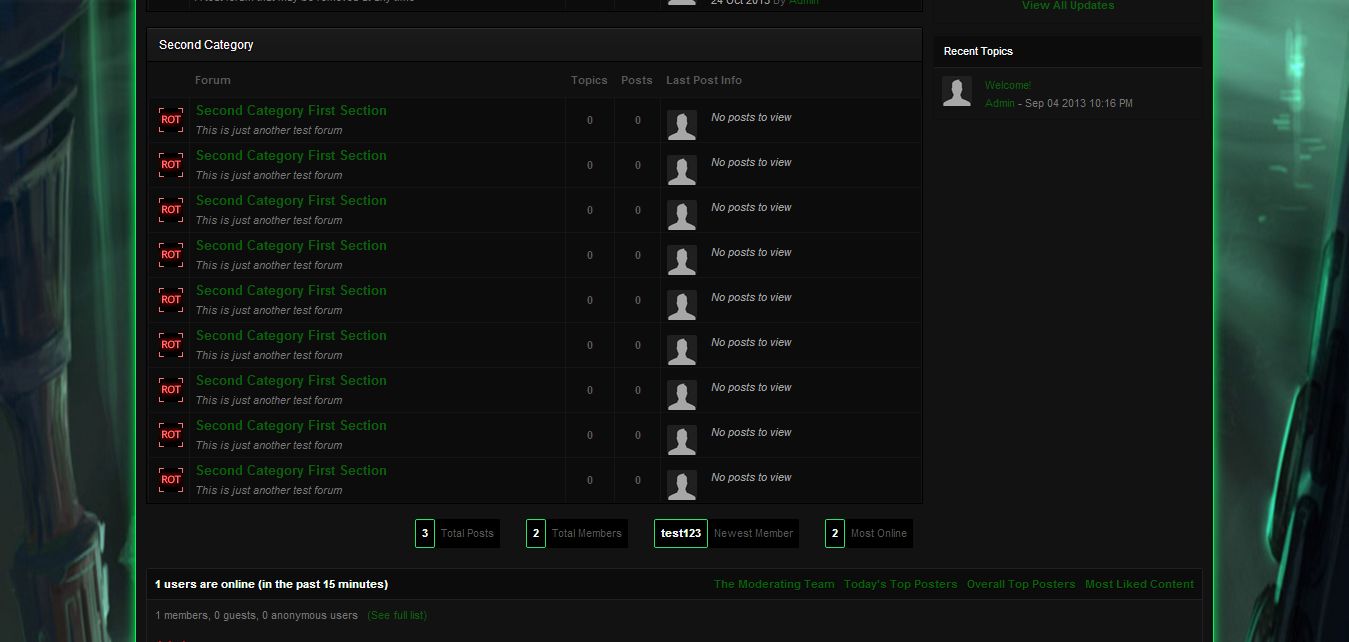Click the View All Updates link
This screenshot has height=642, width=1349.
point(1067,6)
